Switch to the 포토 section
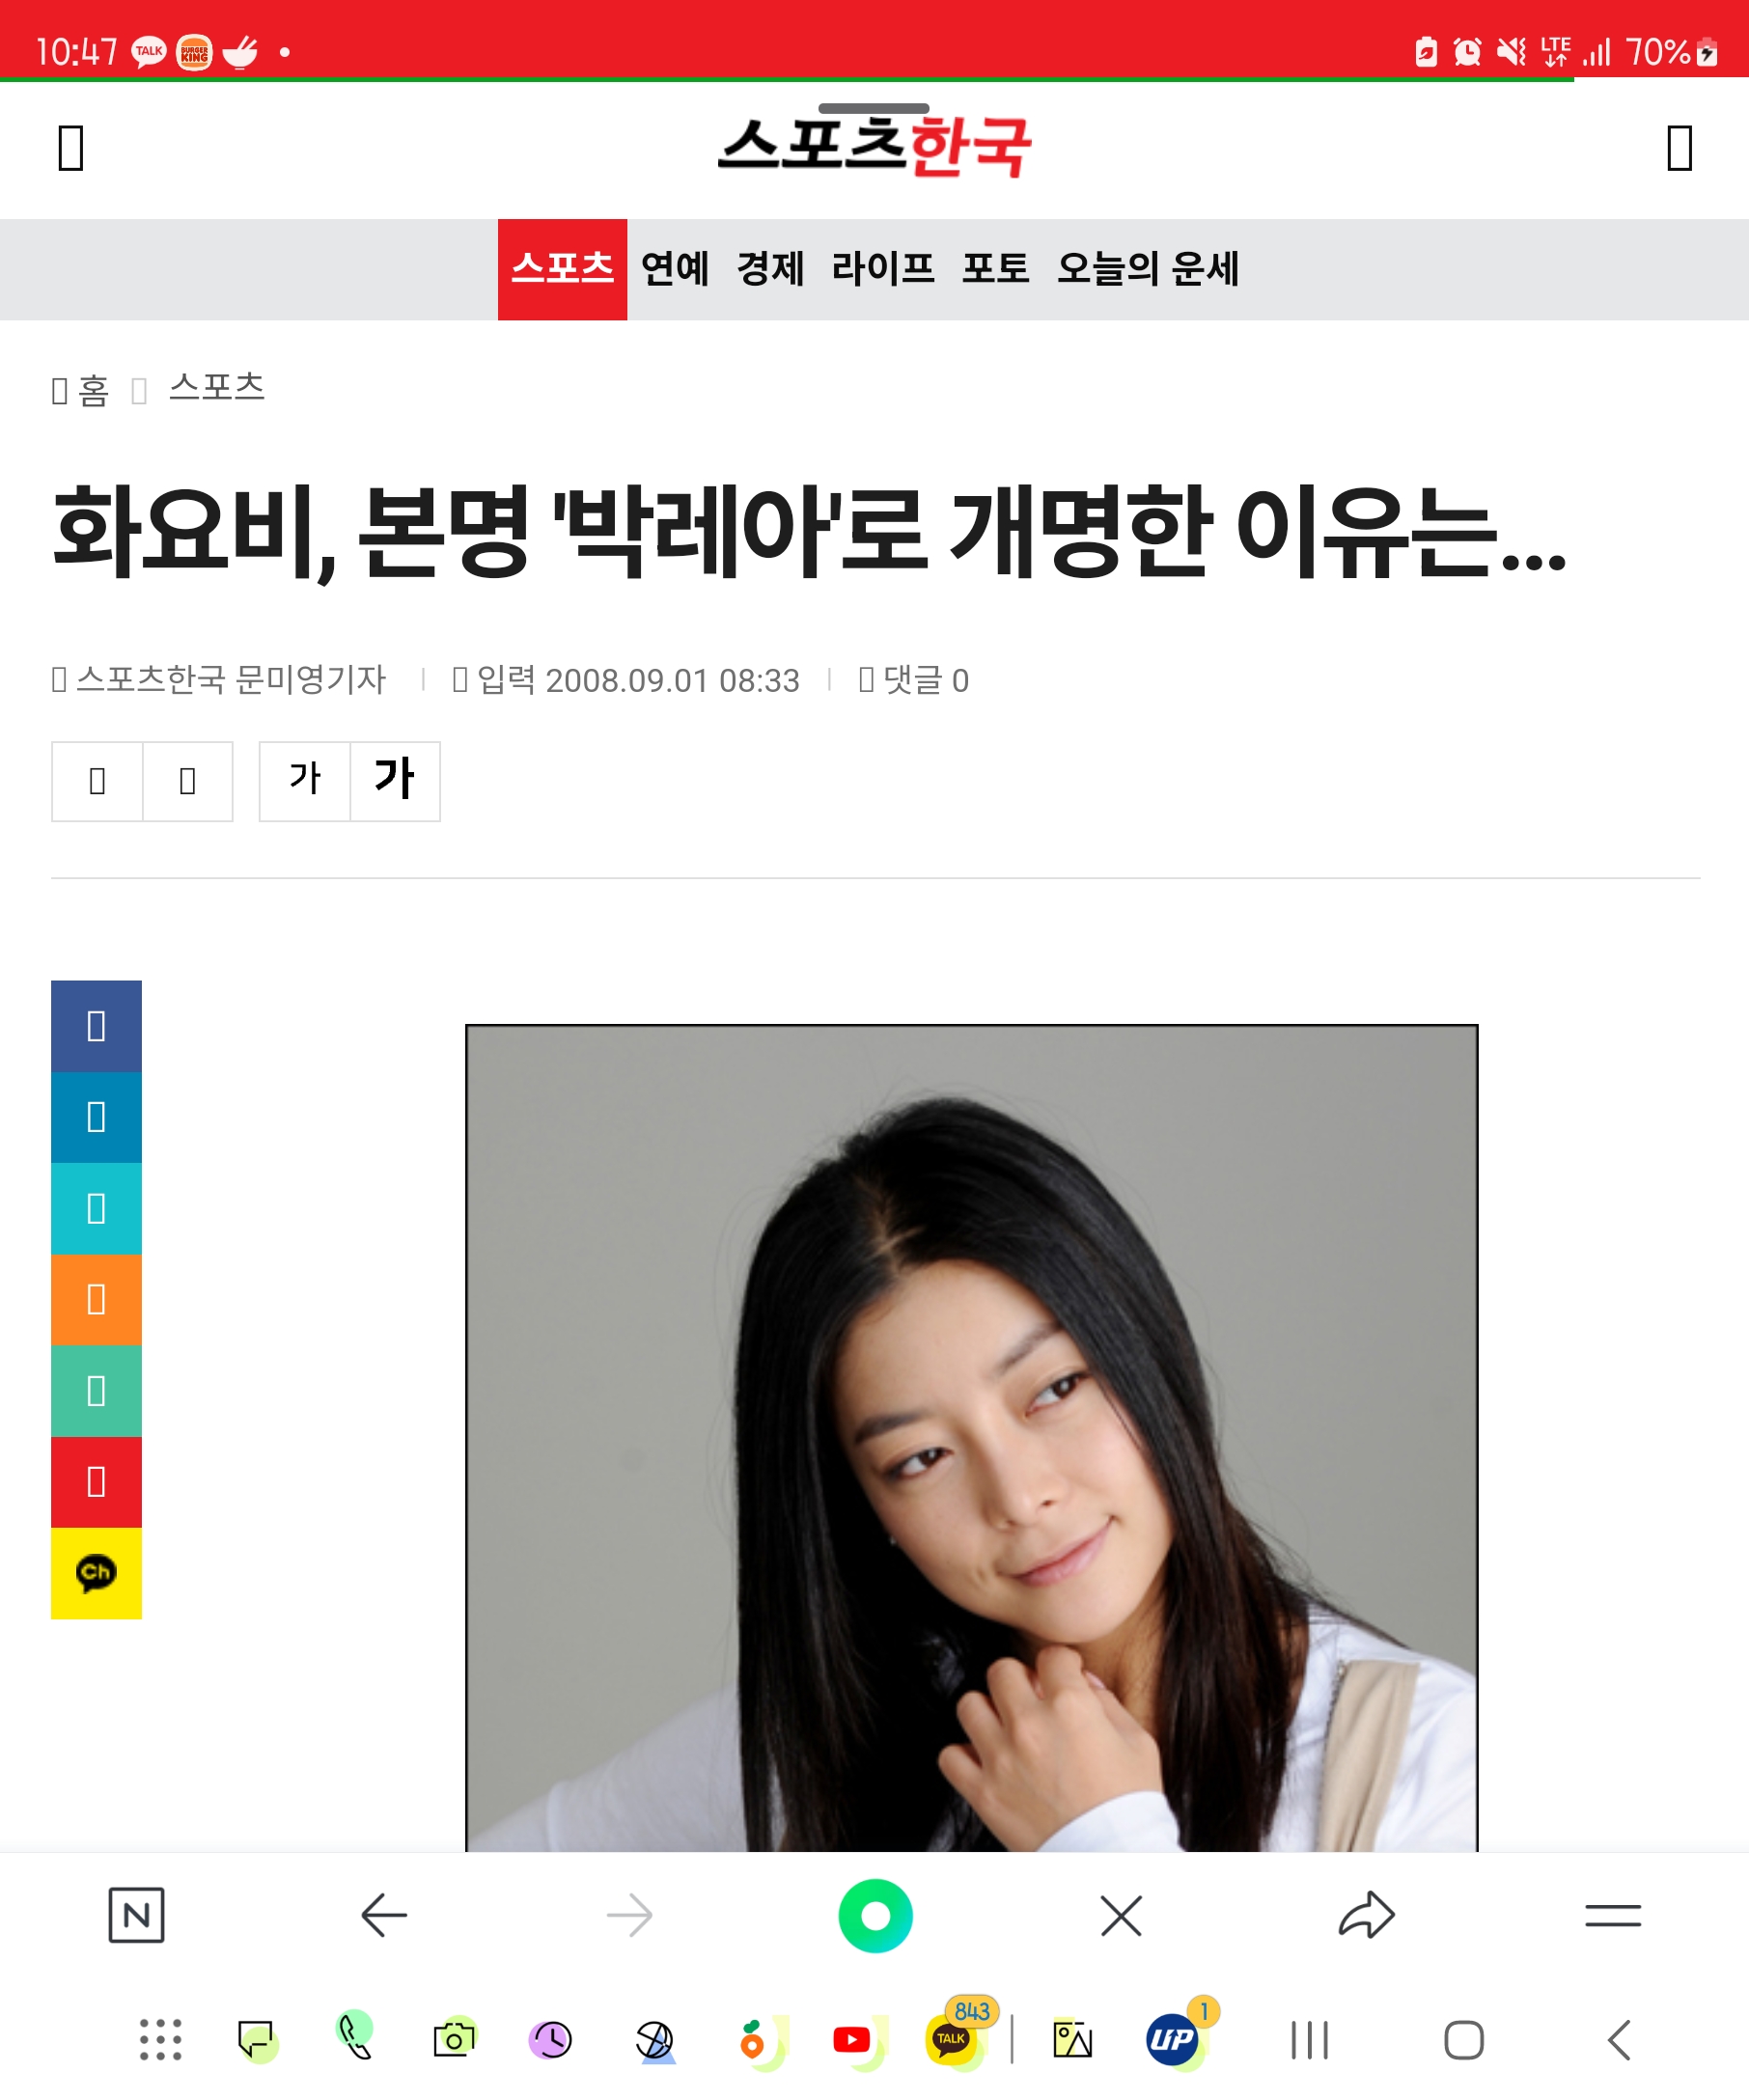Image resolution: width=1749 pixels, height=2100 pixels. (x=996, y=269)
